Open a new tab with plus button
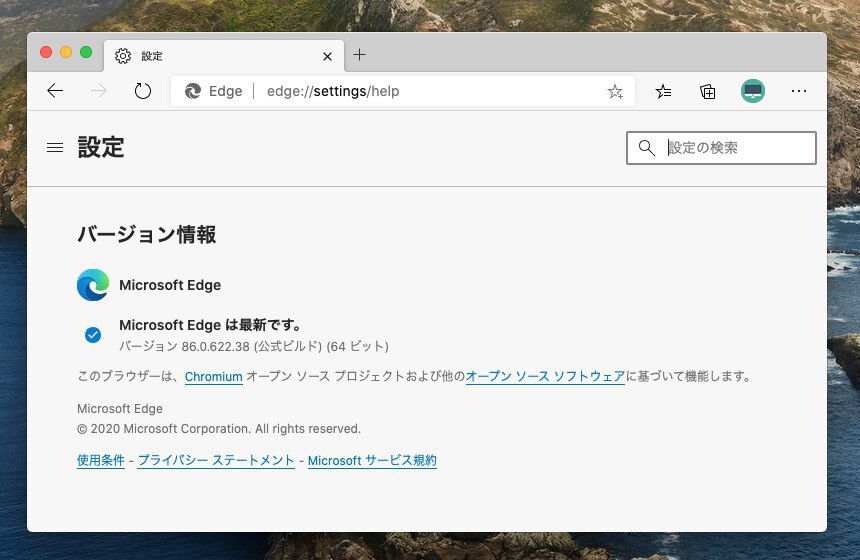Viewport: 860px width, 560px height. pos(359,54)
